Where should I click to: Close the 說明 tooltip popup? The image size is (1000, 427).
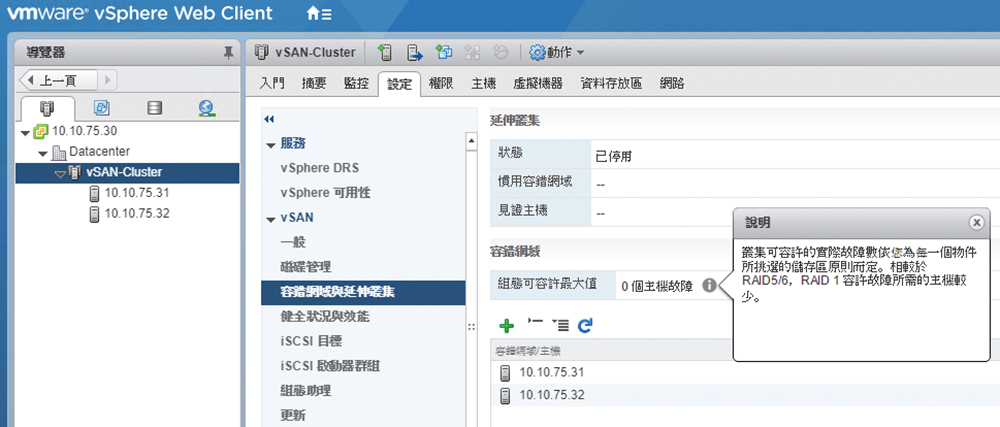pos(976,222)
